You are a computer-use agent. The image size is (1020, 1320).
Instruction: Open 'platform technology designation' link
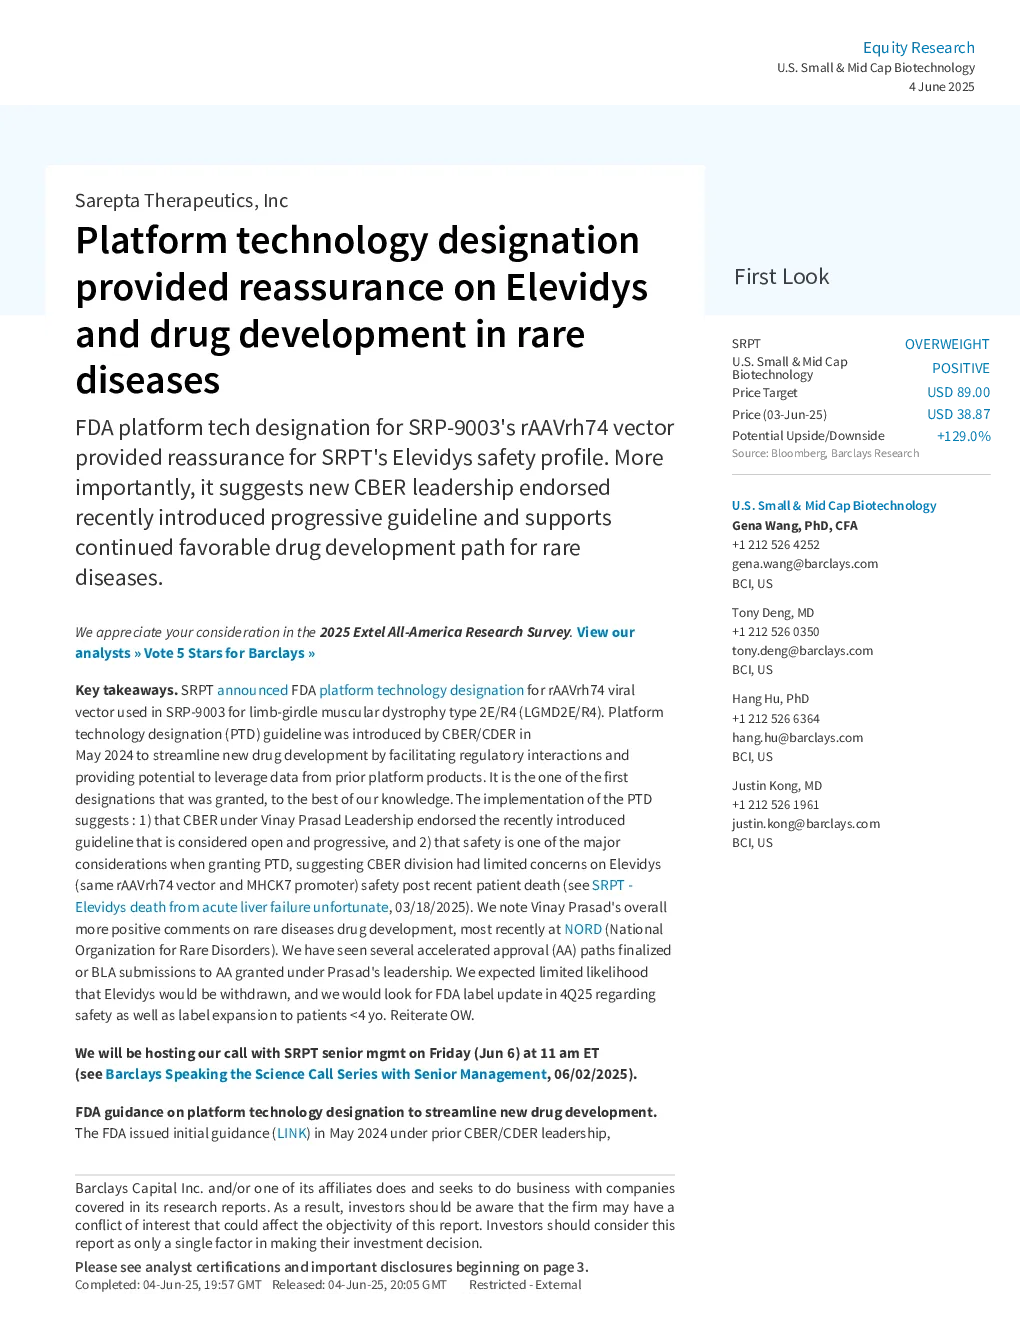click(421, 690)
